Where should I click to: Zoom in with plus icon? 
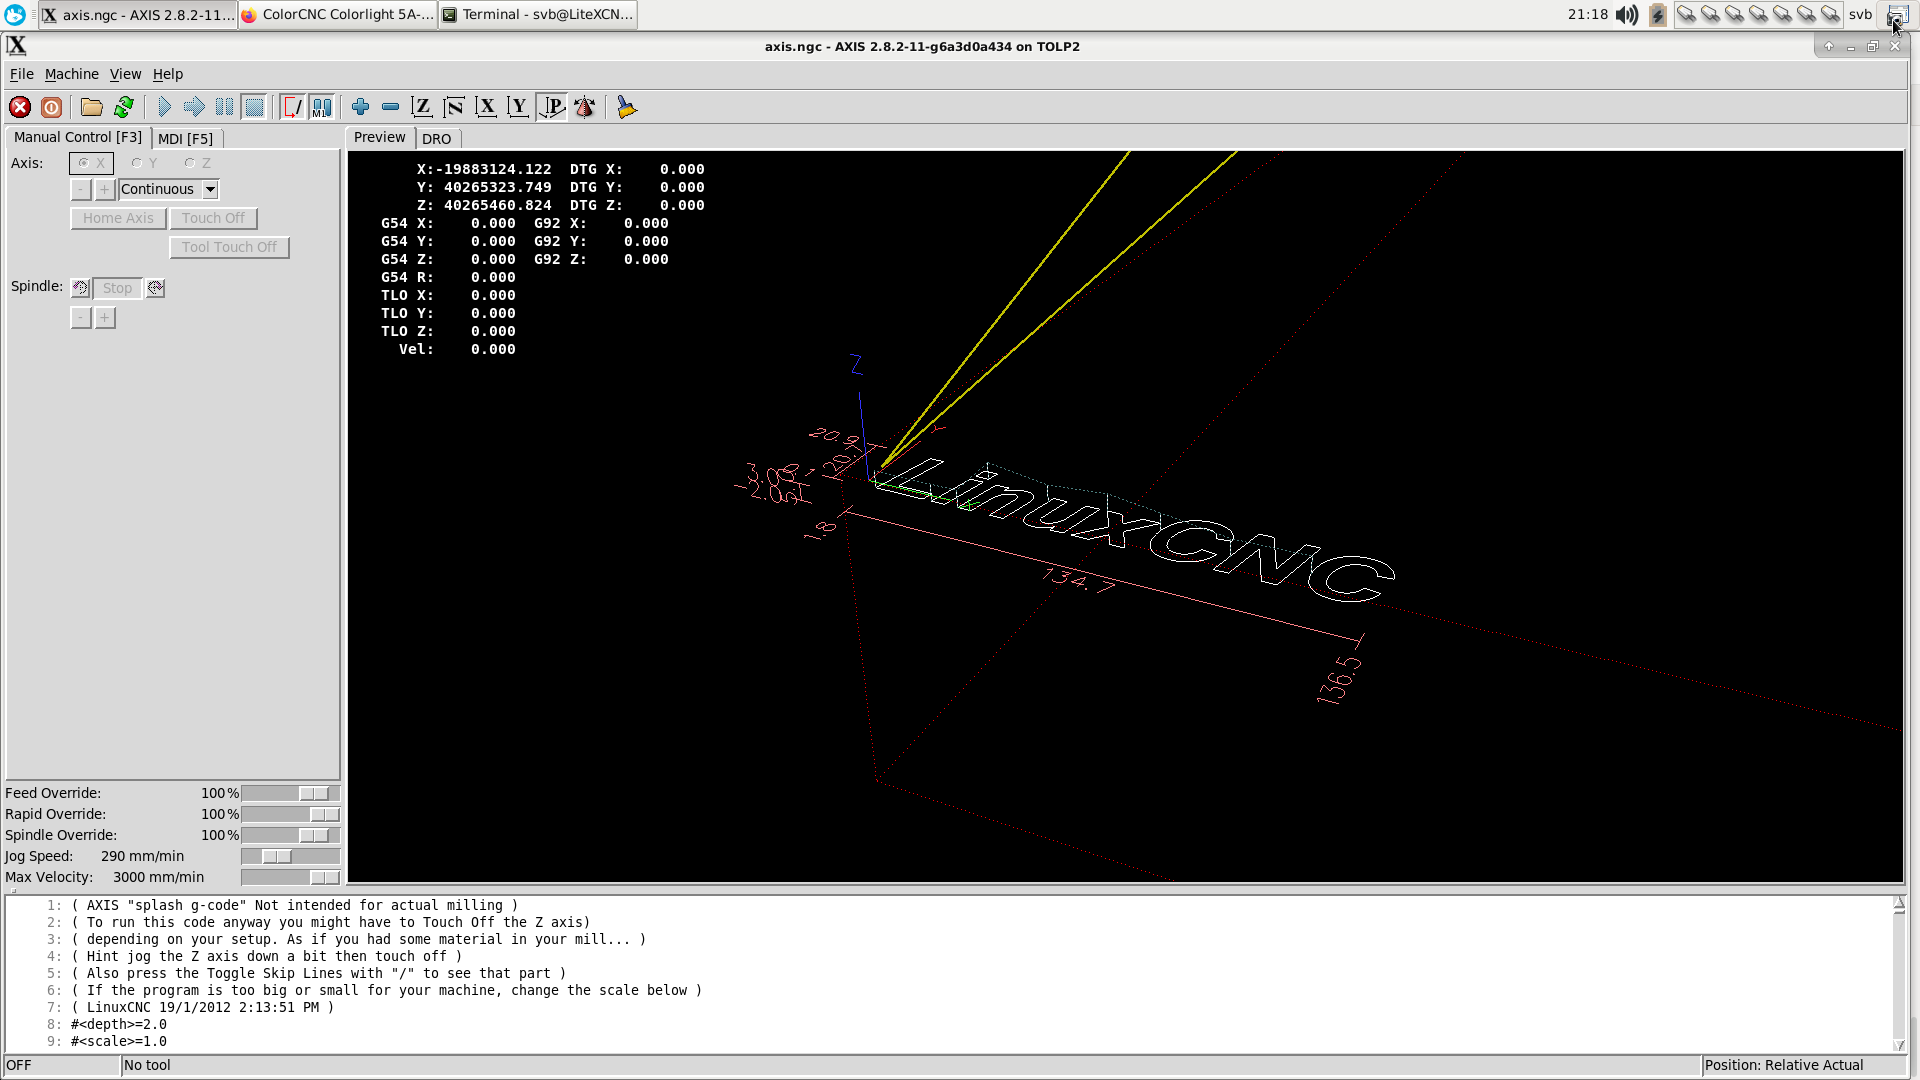click(x=361, y=107)
